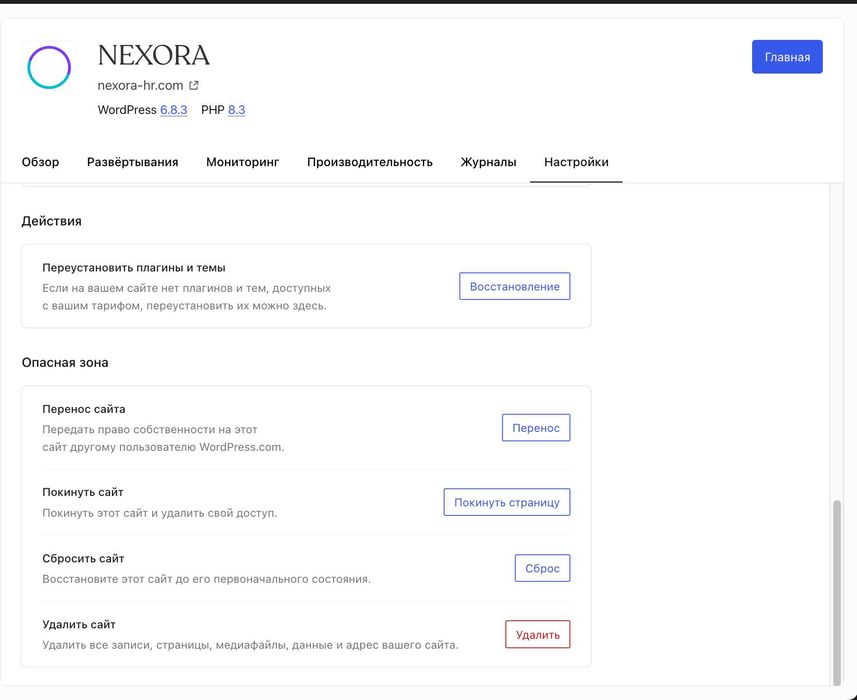Click the NEXORA site title heading
Viewport: 857px width, 700px height.
[154, 55]
